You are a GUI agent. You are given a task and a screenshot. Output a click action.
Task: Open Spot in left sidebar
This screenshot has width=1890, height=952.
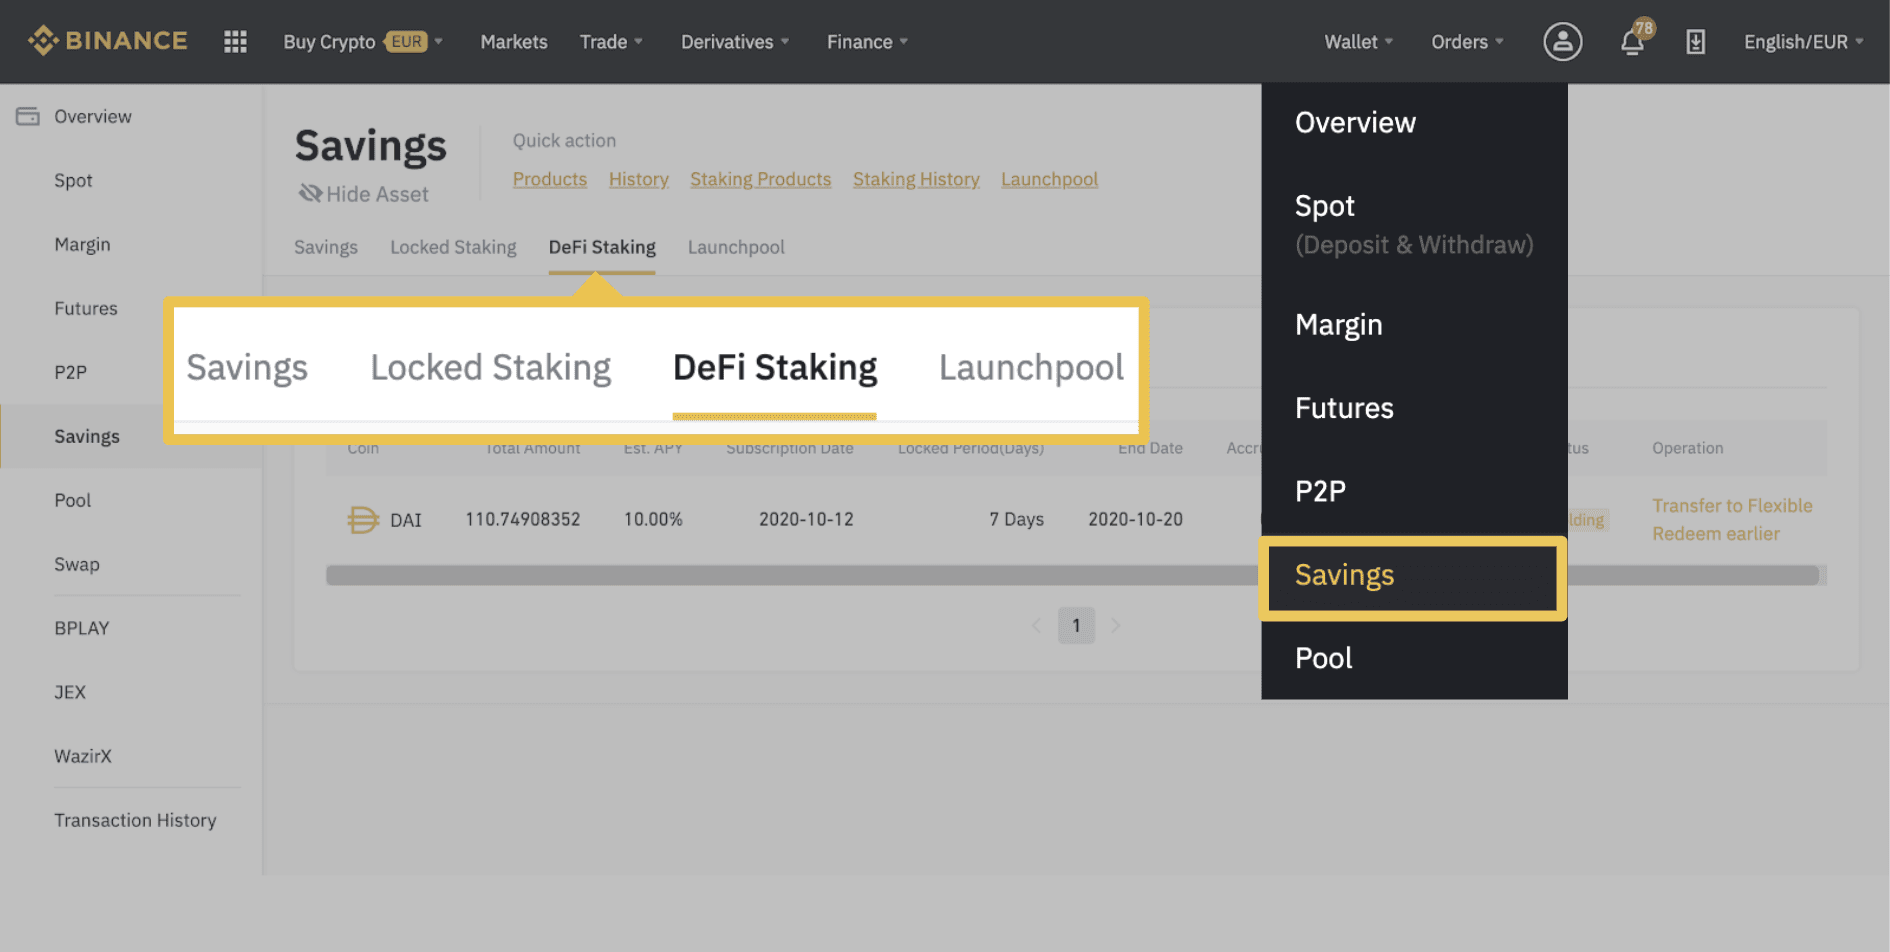coord(73,180)
